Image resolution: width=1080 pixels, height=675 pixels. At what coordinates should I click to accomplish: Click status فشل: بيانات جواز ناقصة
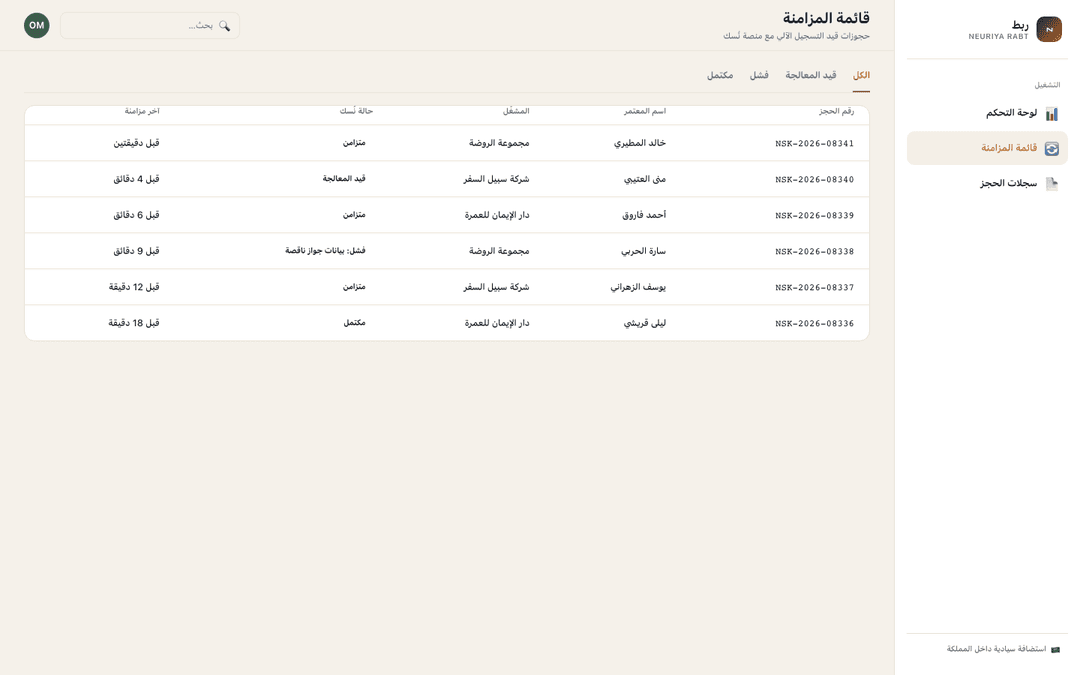[325, 251]
